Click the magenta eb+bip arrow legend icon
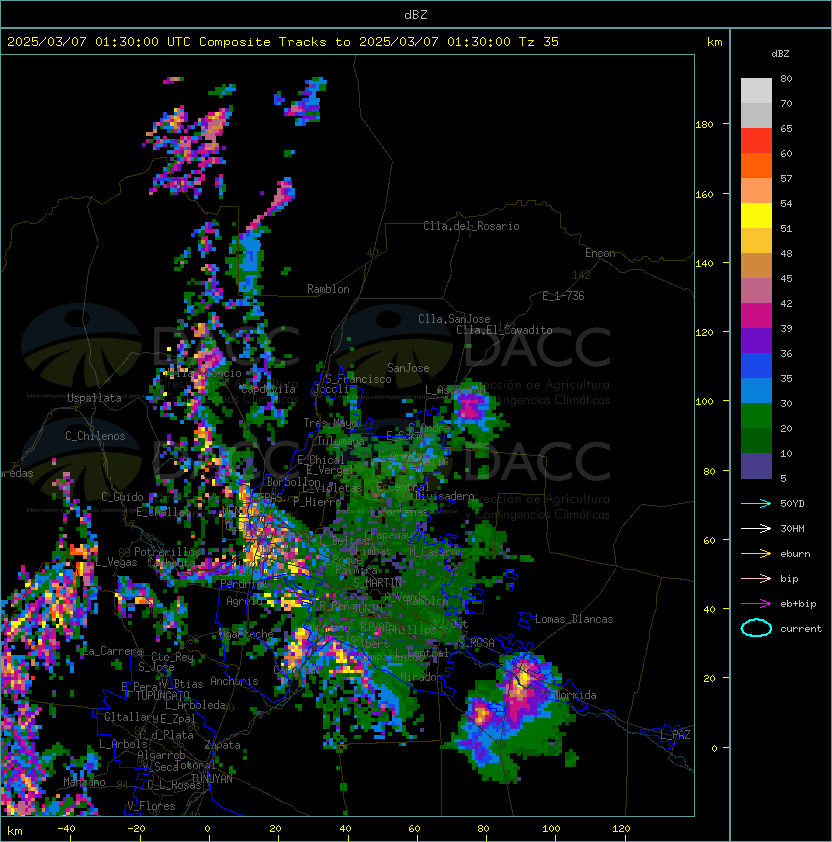 [x=756, y=604]
